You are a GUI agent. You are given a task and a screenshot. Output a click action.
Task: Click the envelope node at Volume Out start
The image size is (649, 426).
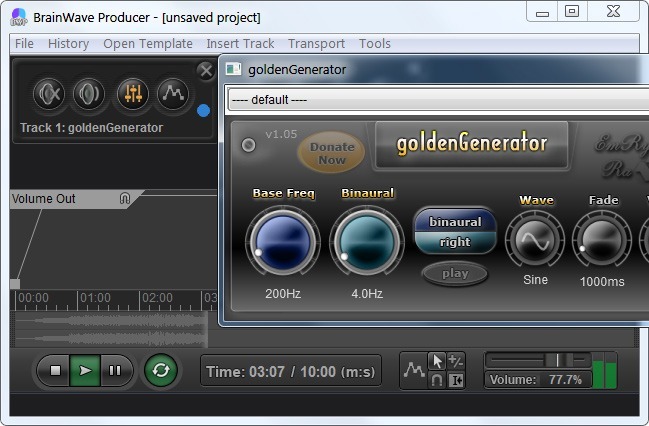coord(15,284)
